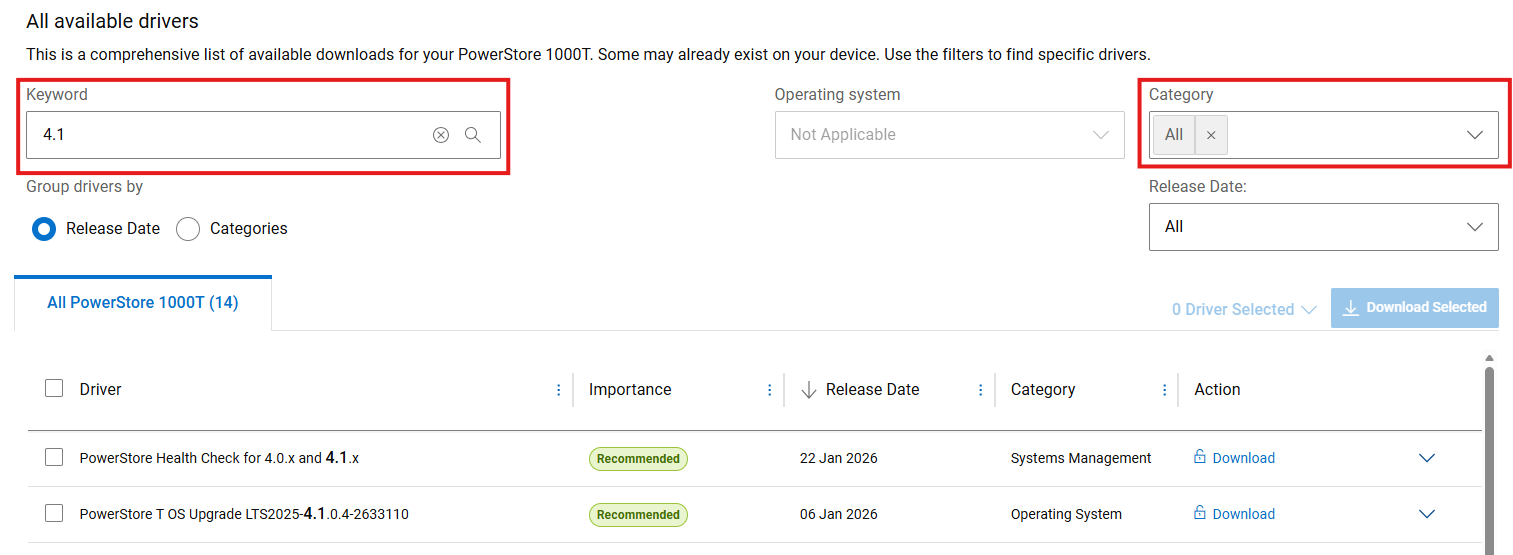Screen dimensions: 1513x555
Task: Clear the keyword search text
Action: [x=440, y=135]
